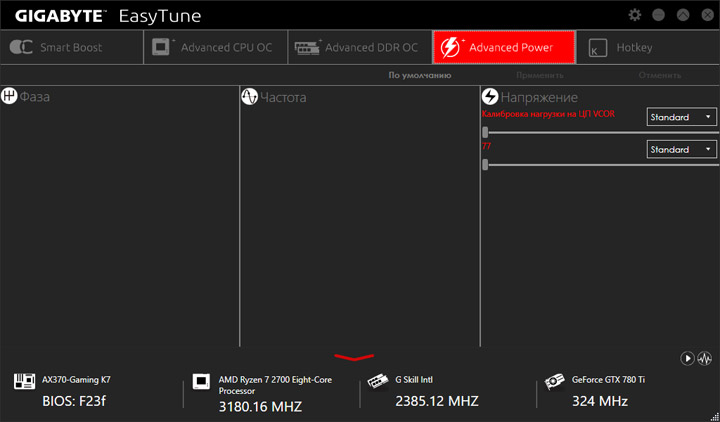720x422 pixels.
Task: Click the По умолчанию button
Action: click(x=420, y=75)
